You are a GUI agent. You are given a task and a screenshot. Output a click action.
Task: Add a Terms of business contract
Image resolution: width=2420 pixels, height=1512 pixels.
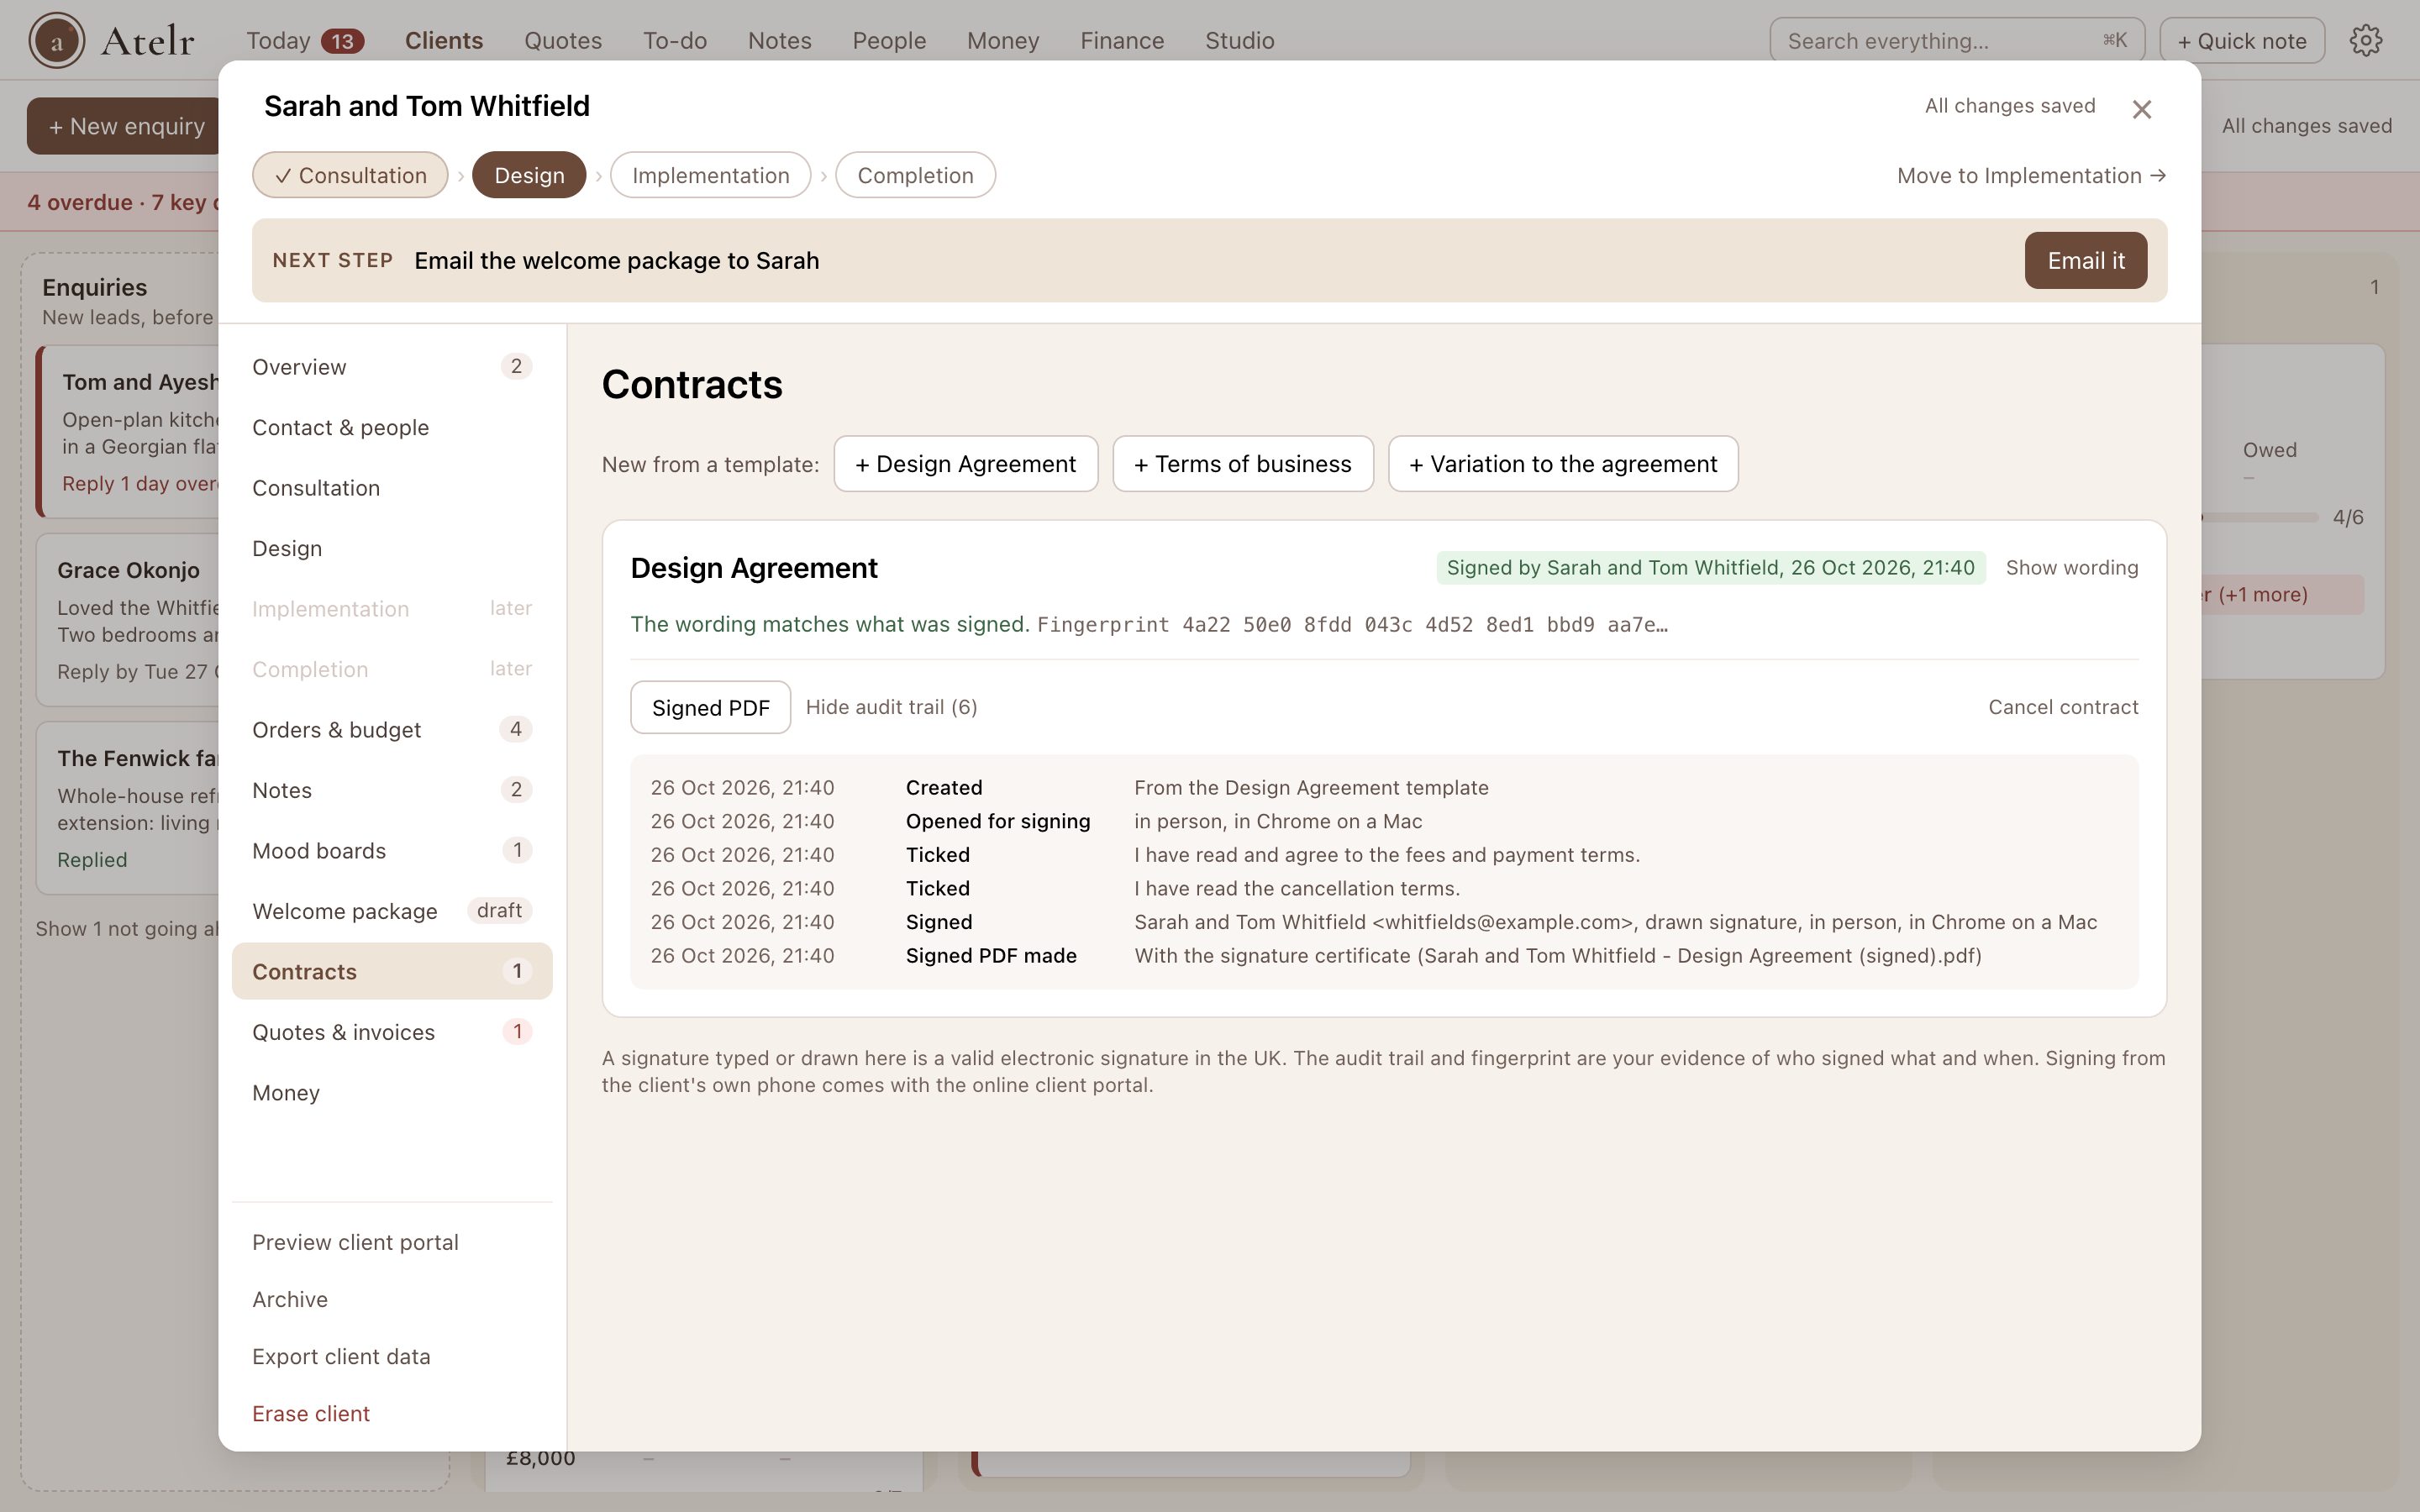(x=1243, y=464)
